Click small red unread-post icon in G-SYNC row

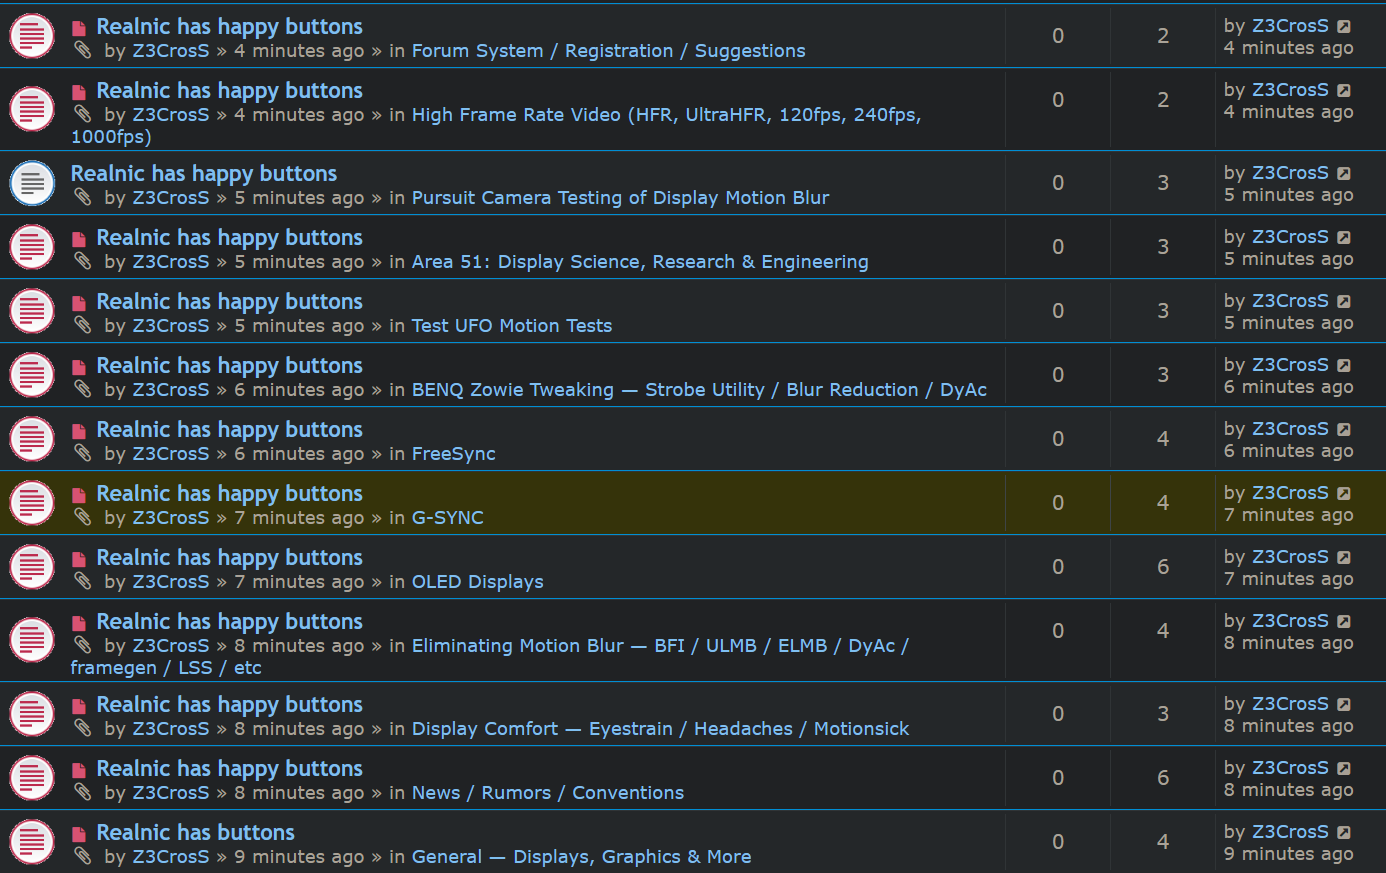[x=79, y=495]
